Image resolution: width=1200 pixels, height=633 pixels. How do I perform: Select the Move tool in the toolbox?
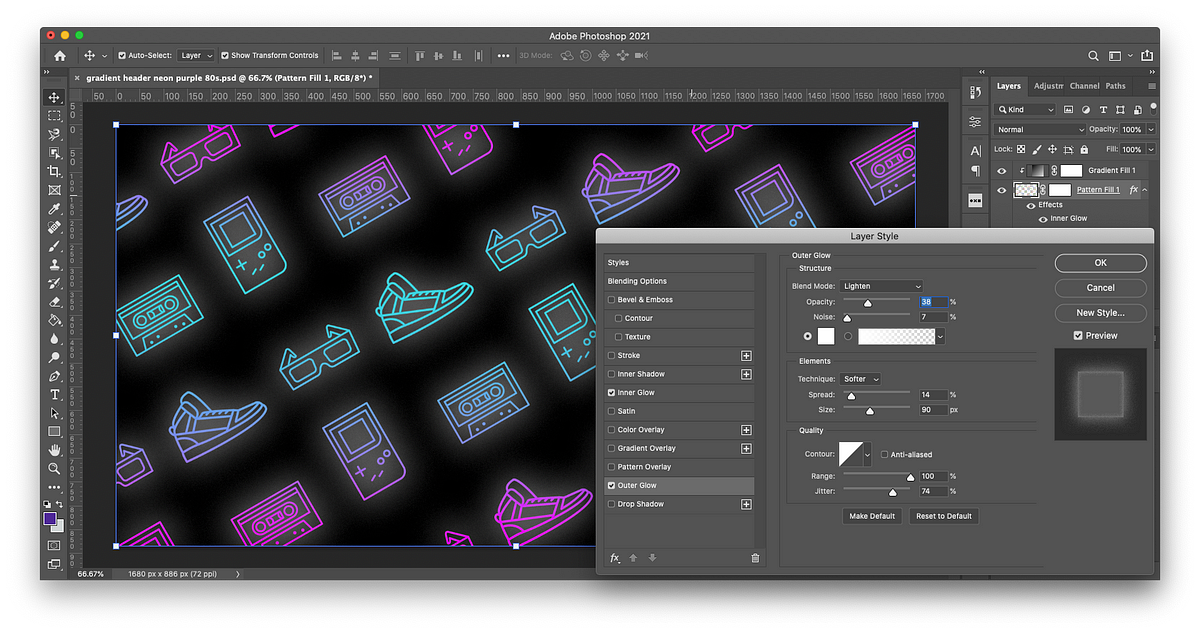point(54,98)
